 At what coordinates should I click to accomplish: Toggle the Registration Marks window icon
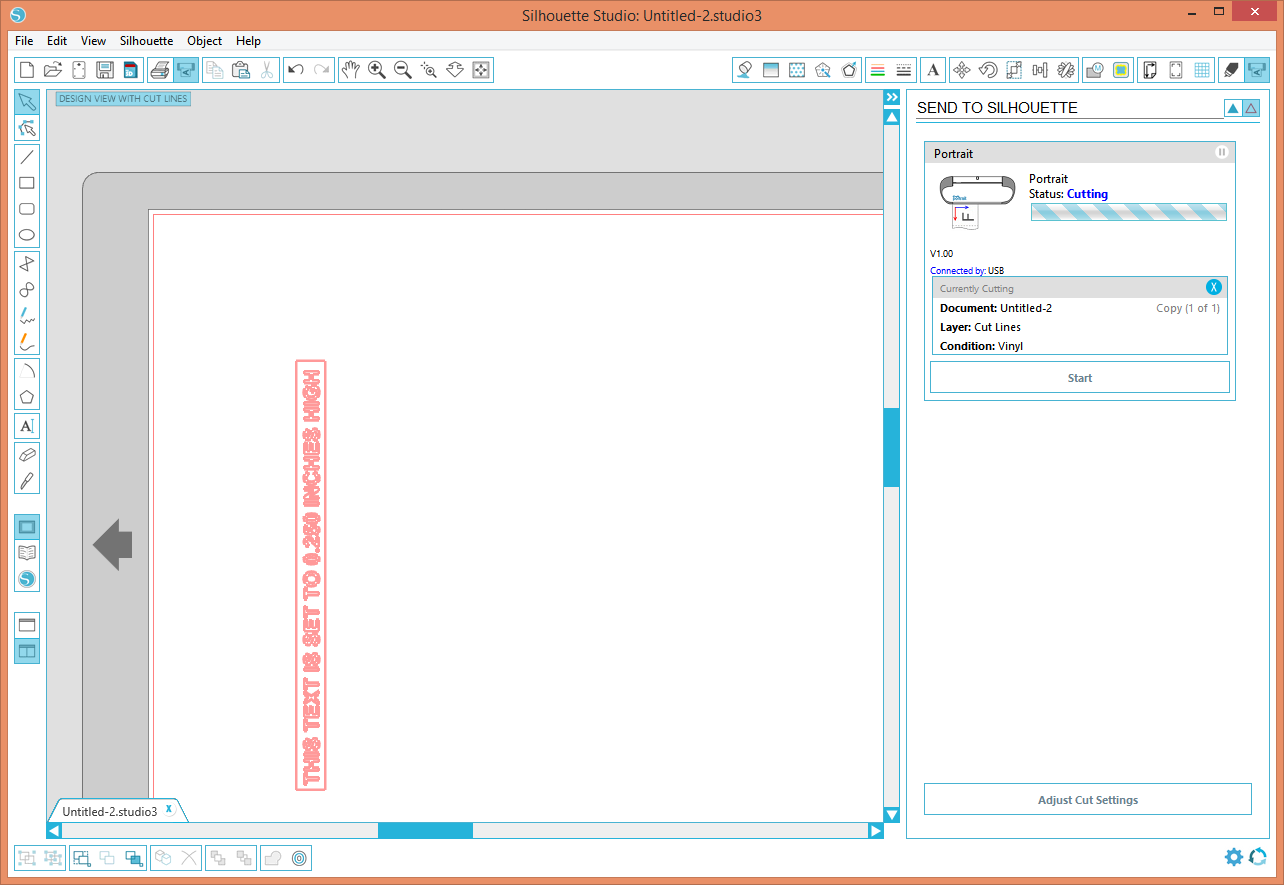(x=1175, y=70)
